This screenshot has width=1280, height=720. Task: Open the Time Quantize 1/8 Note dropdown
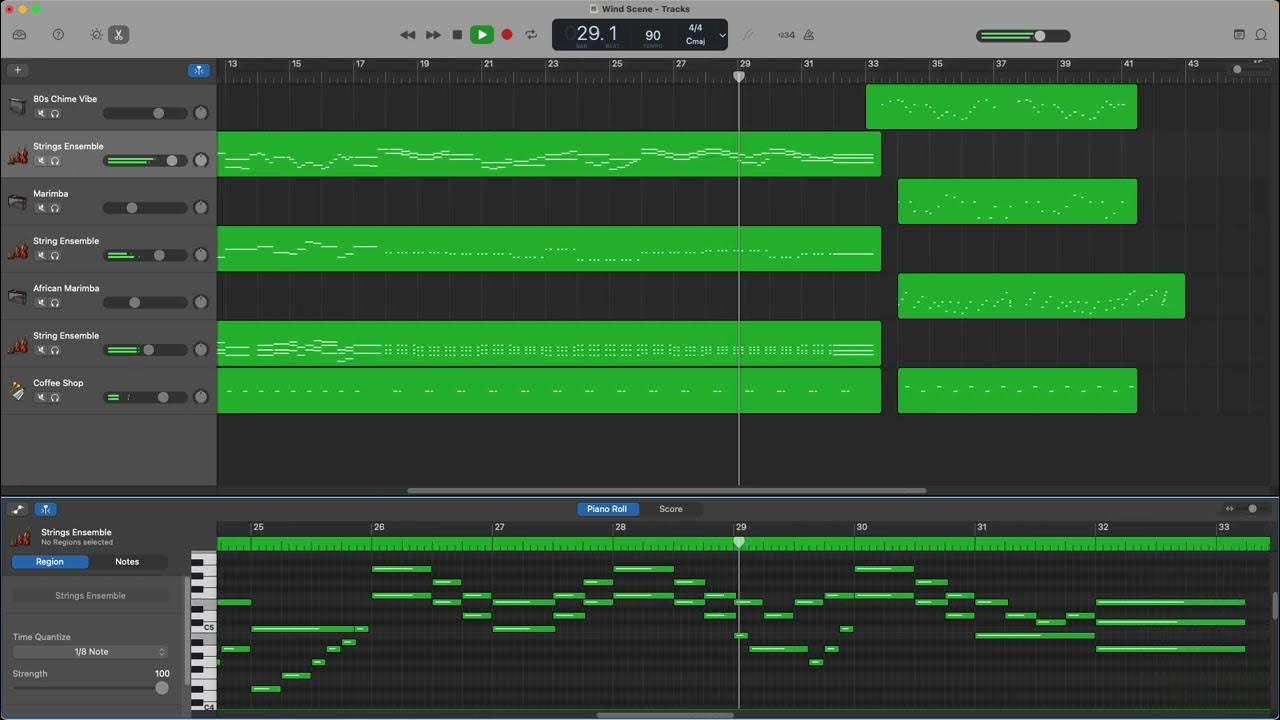90,652
